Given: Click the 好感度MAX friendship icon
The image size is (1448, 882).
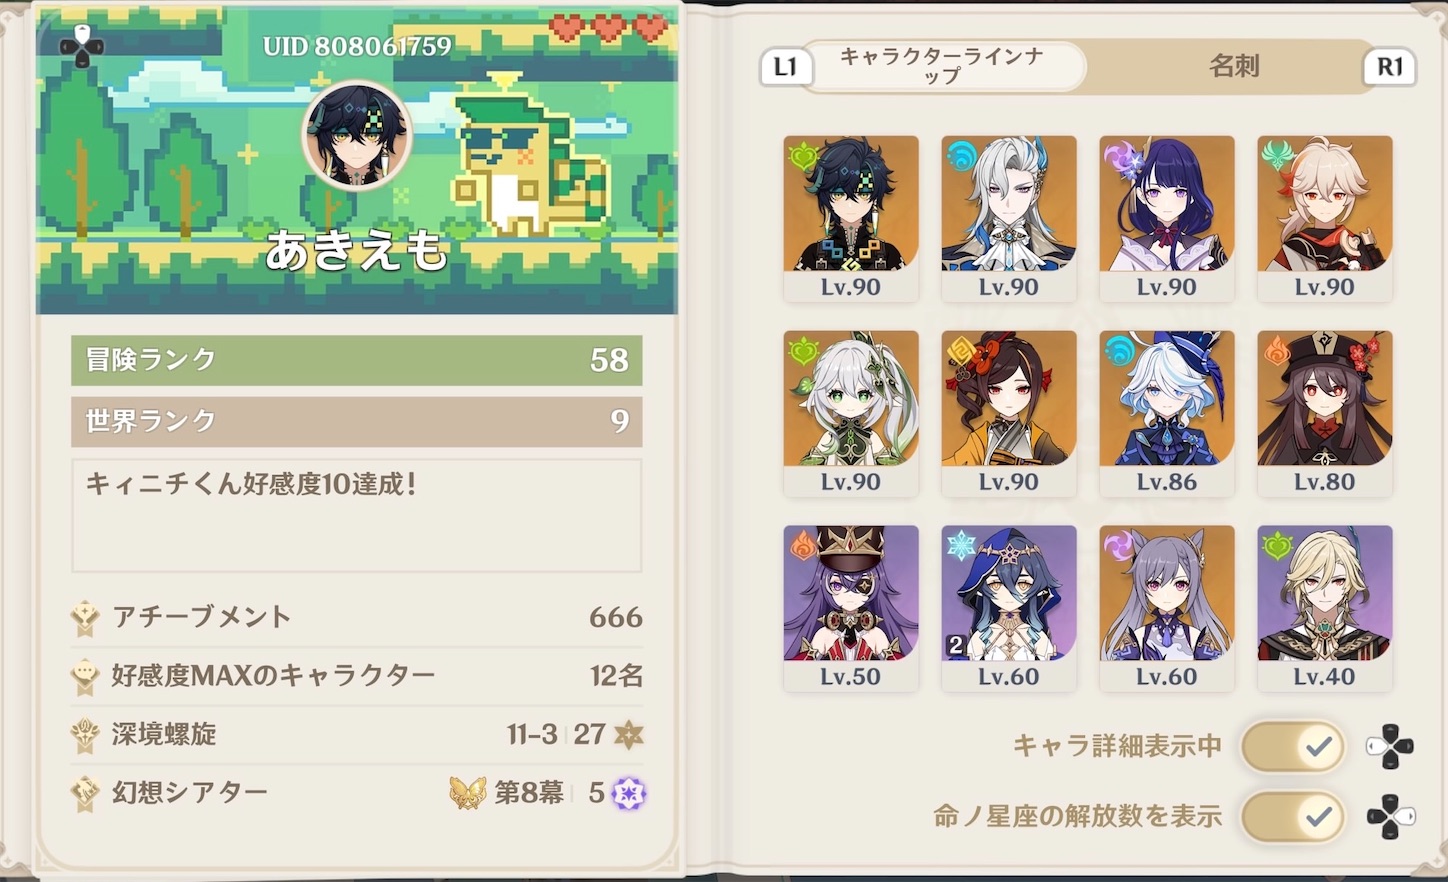Looking at the screenshot, I should (x=86, y=677).
